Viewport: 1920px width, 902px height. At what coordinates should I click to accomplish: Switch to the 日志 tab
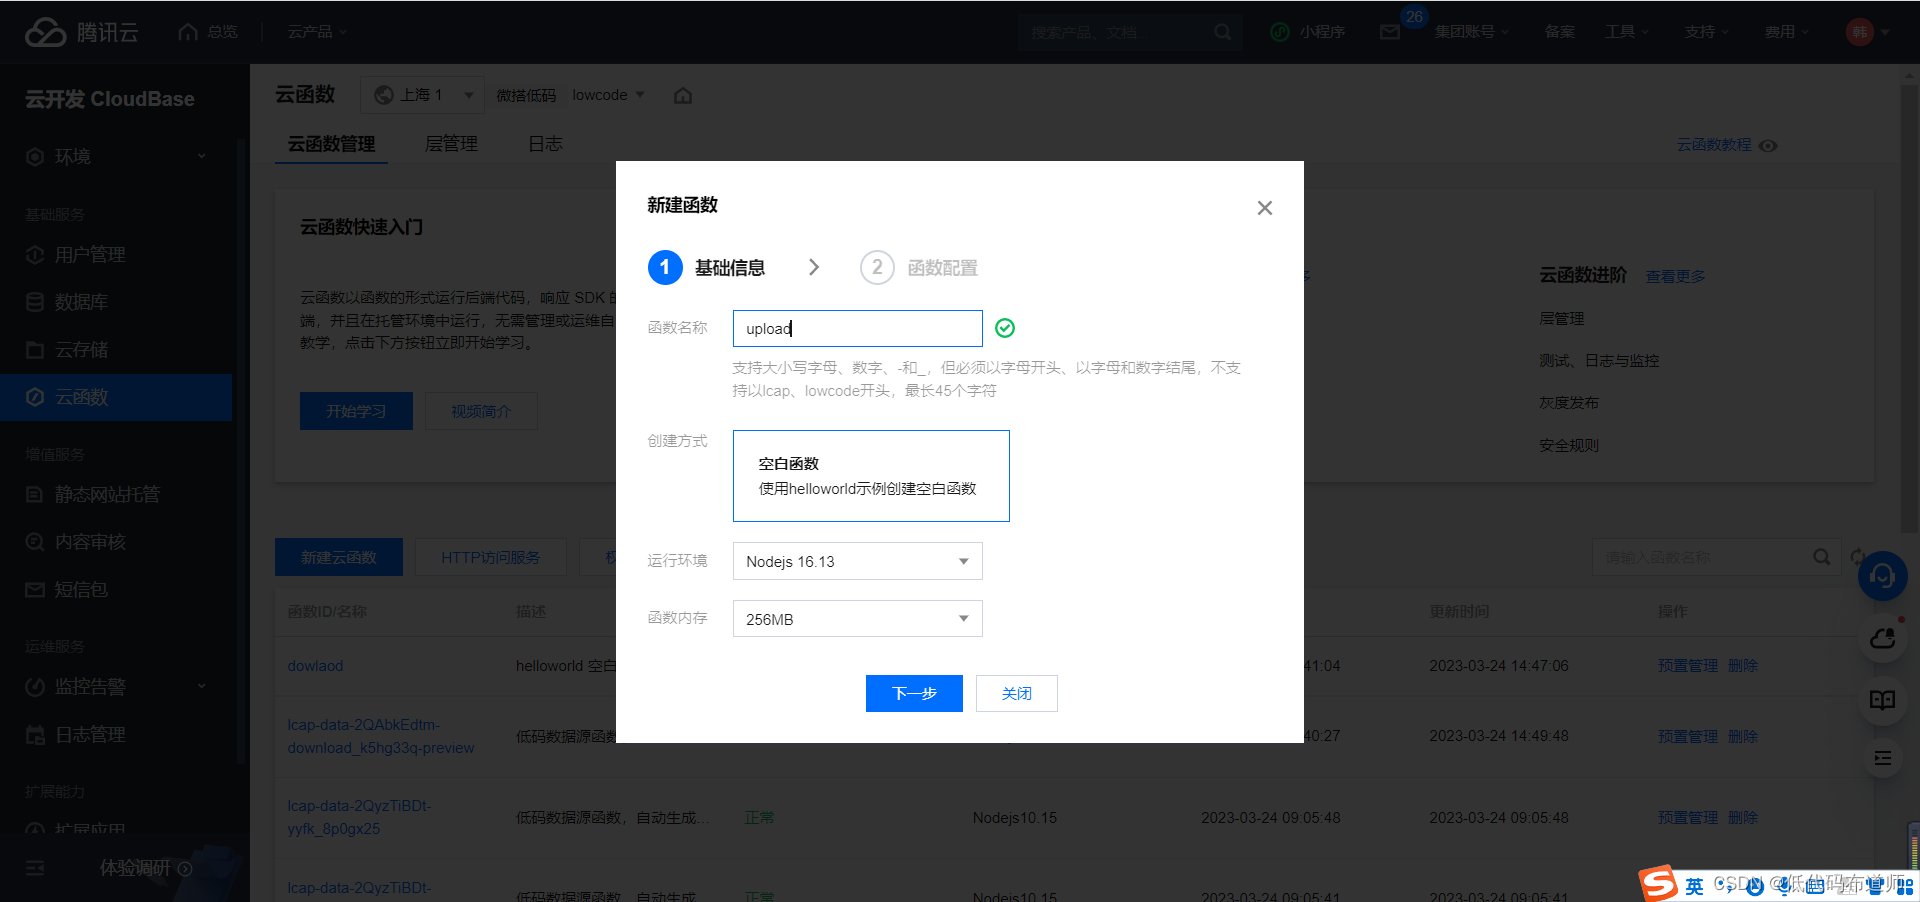tap(545, 144)
